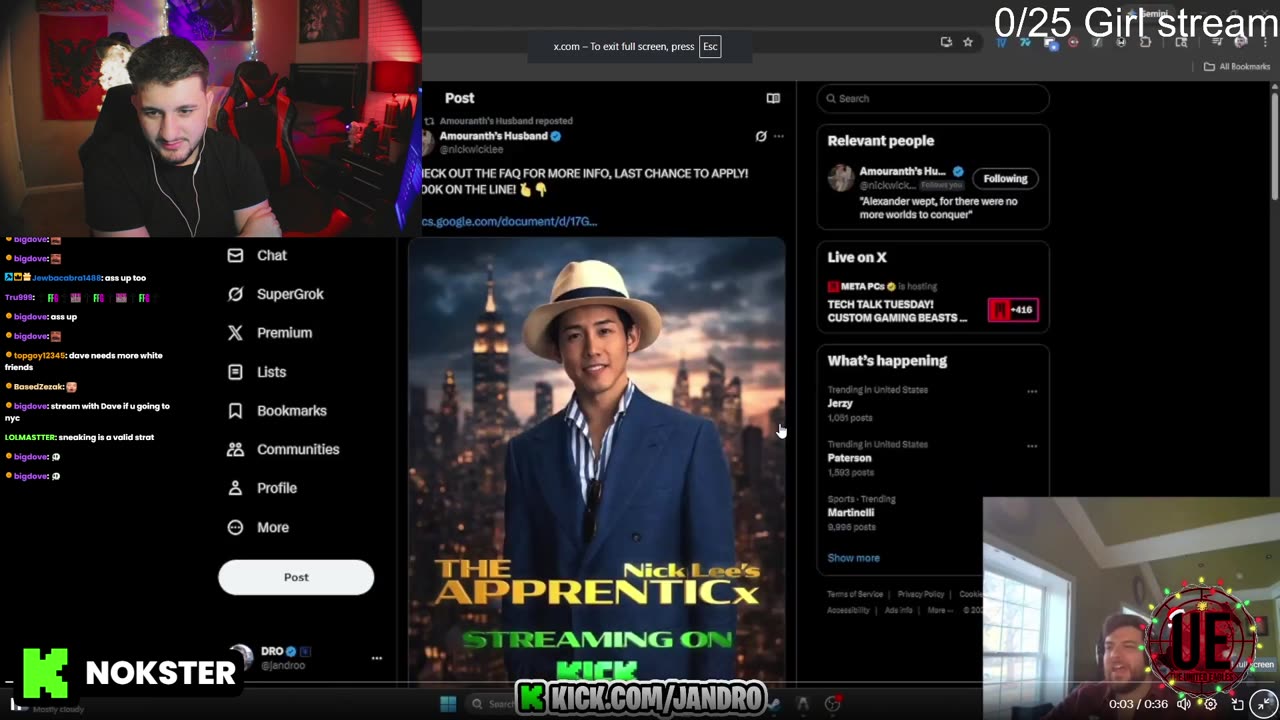This screenshot has height=720, width=1280.
Task: Click the poster's @nickwicklee handle
Action: pos(471,149)
